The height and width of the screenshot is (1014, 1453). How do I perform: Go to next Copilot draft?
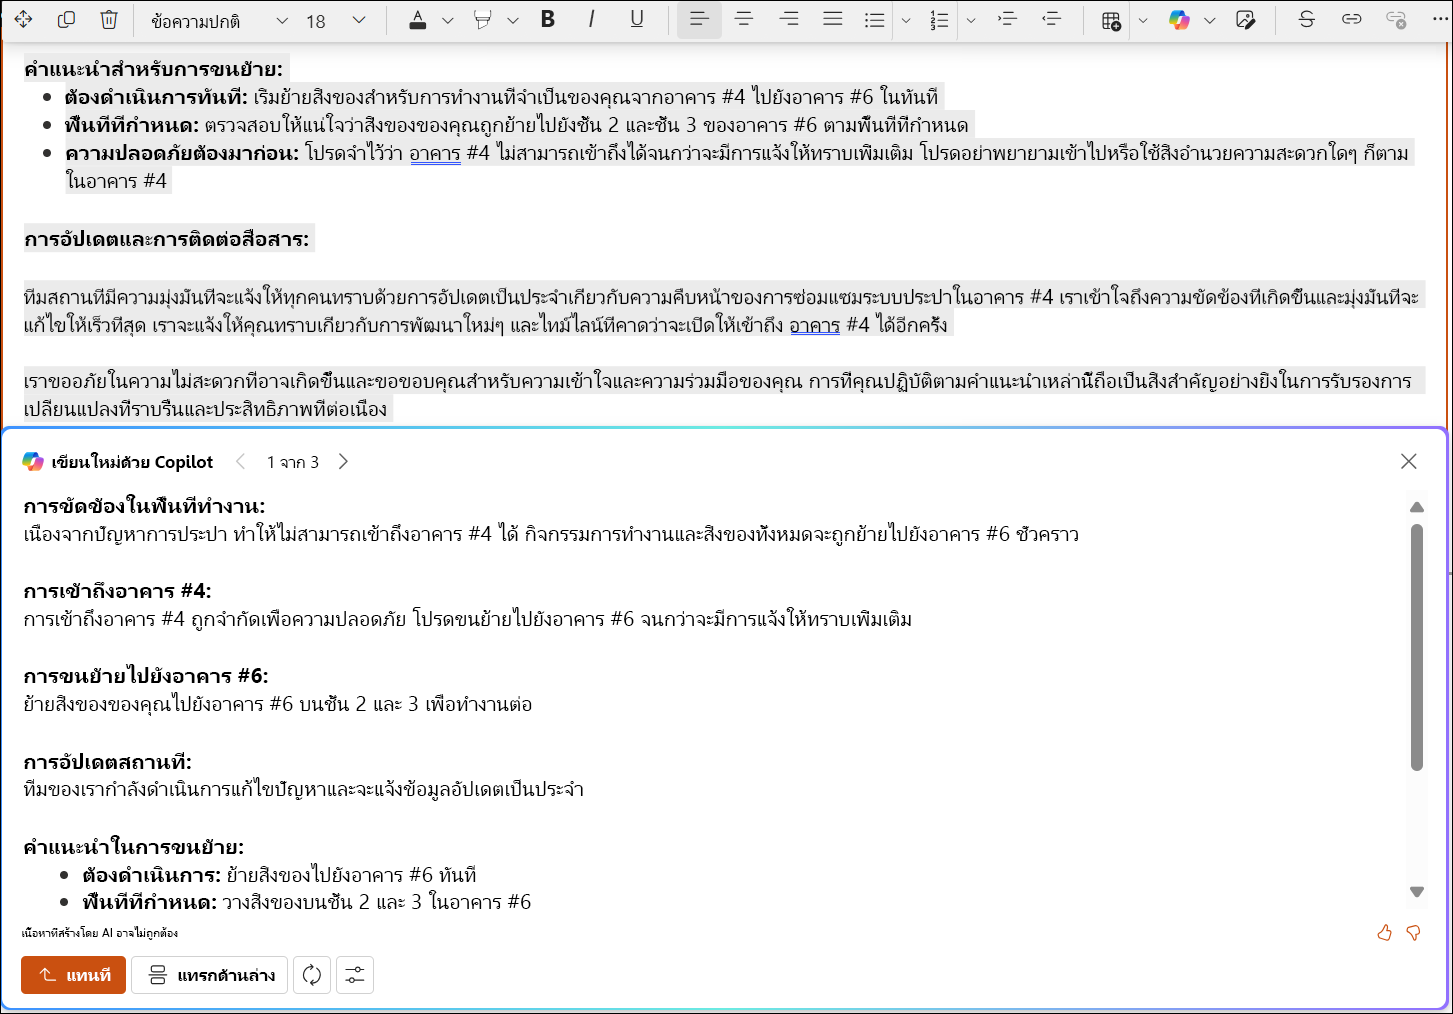[x=343, y=461]
